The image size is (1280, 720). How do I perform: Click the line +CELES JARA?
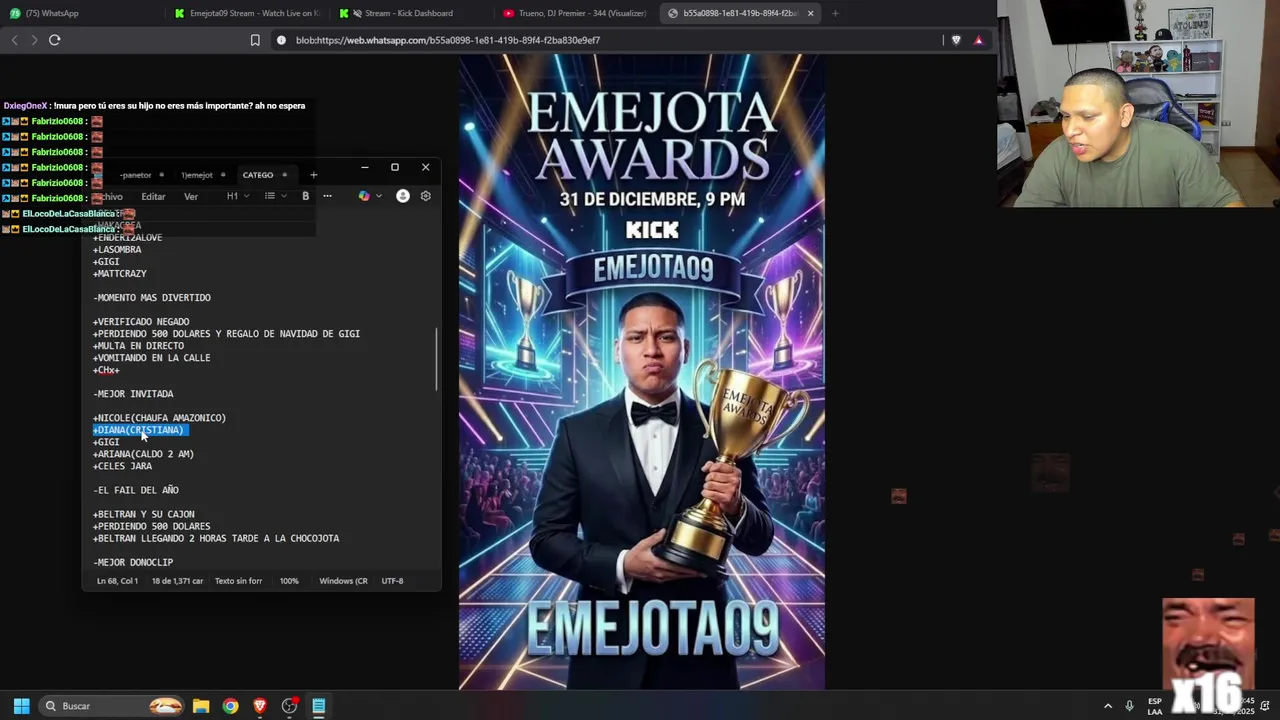(123, 466)
